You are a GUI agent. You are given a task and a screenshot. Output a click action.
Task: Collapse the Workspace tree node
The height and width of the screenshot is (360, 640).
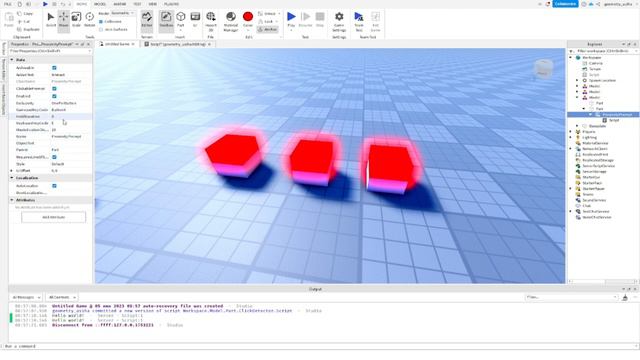click(x=571, y=58)
